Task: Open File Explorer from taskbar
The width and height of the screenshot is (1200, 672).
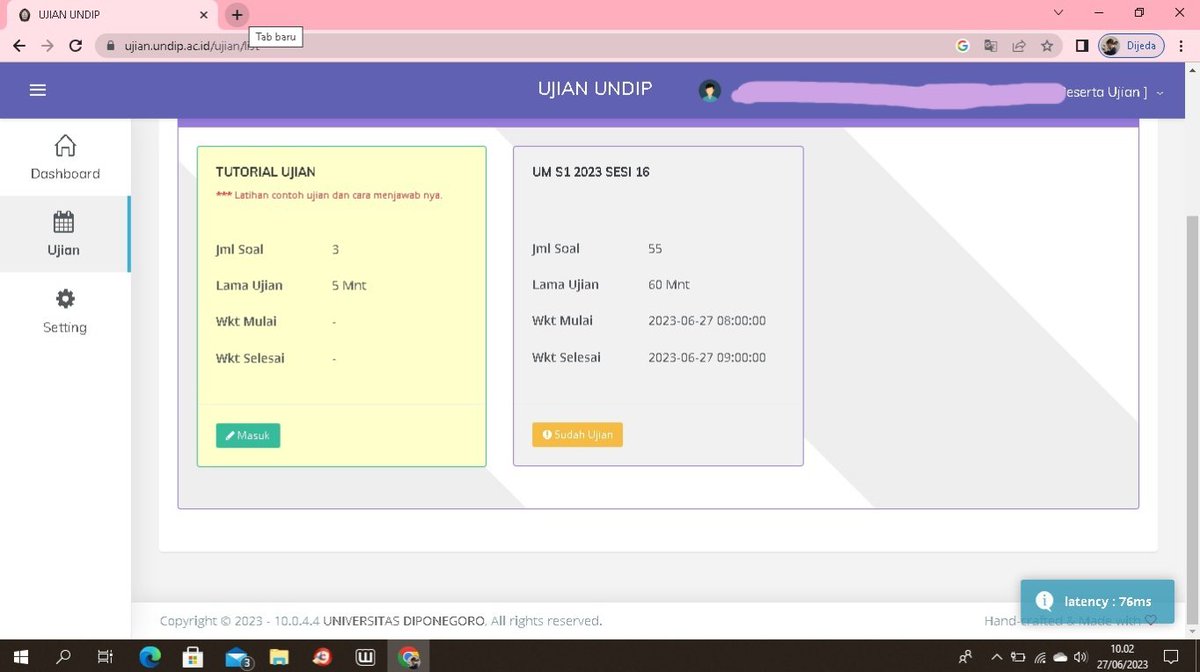Action: point(280,657)
